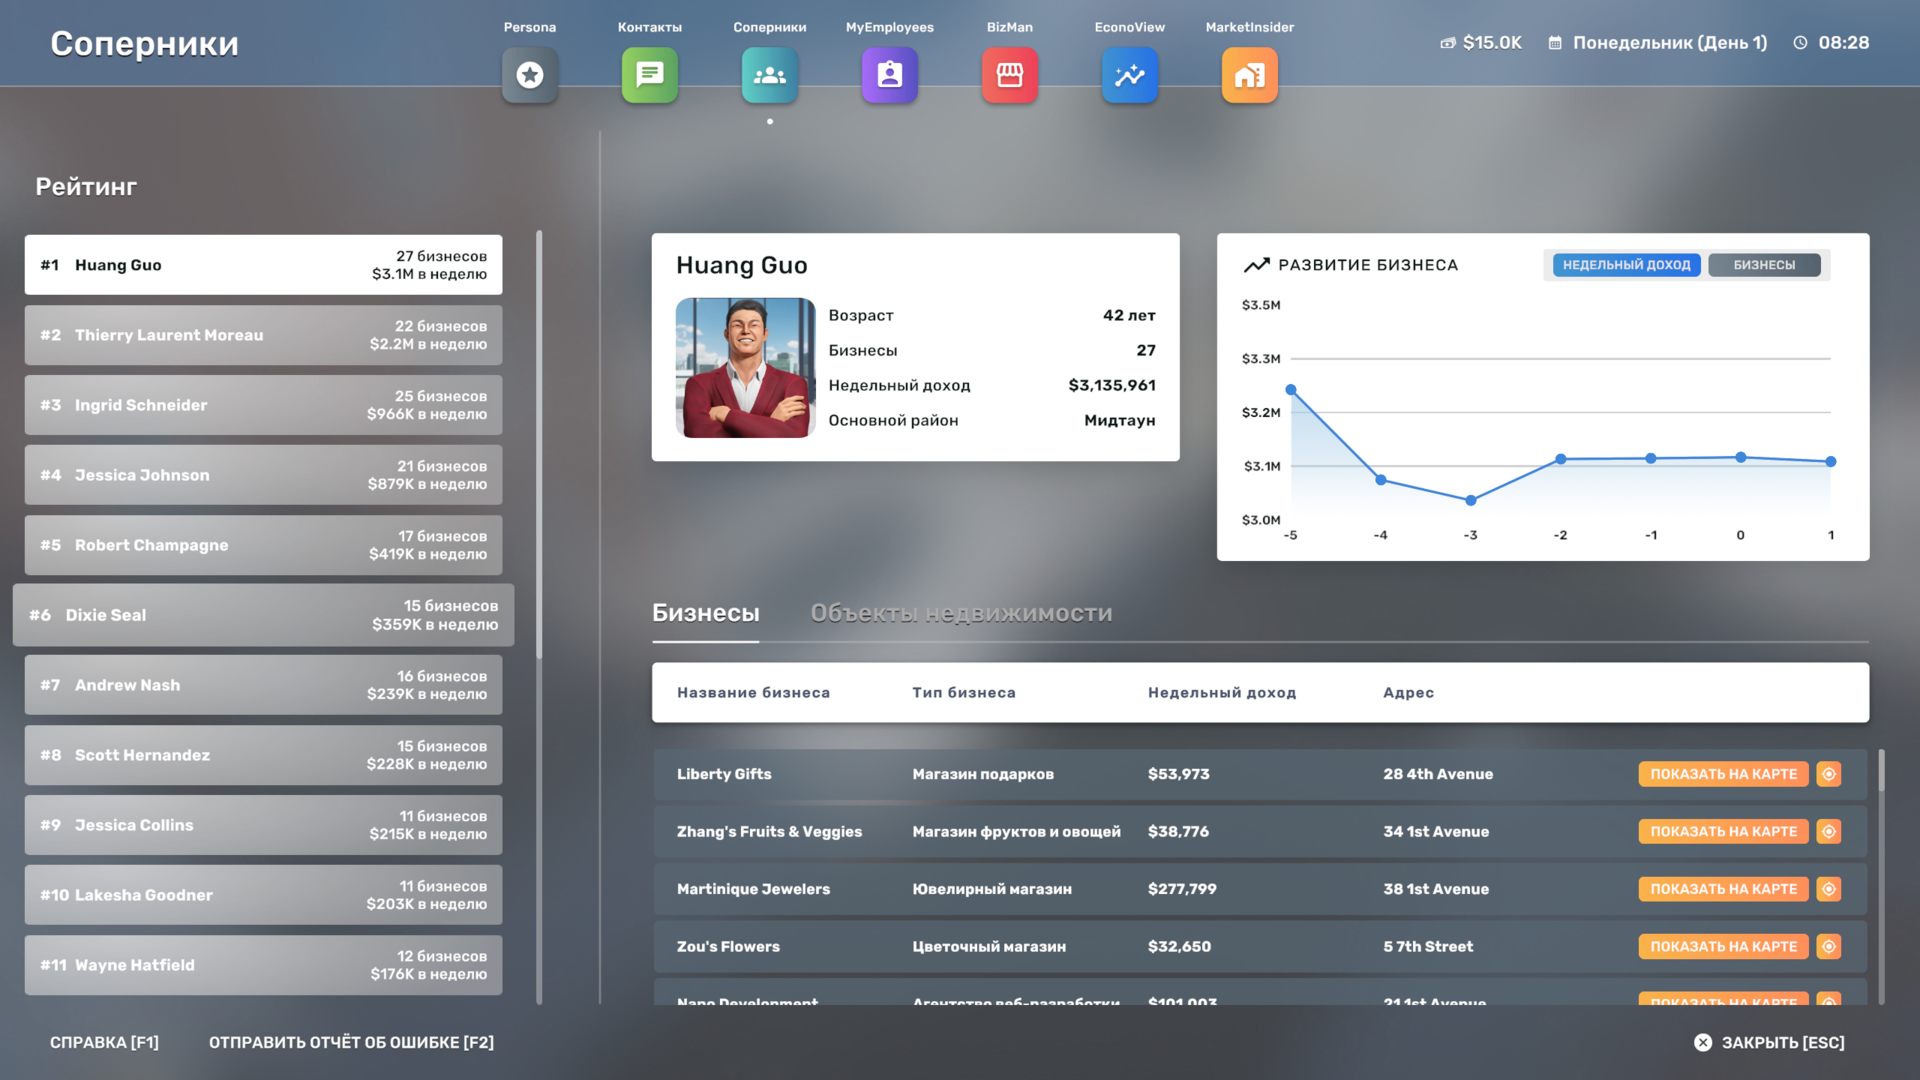Open the Контакты chat icon
Viewport: 1920px width, 1080px height.
point(650,75)
